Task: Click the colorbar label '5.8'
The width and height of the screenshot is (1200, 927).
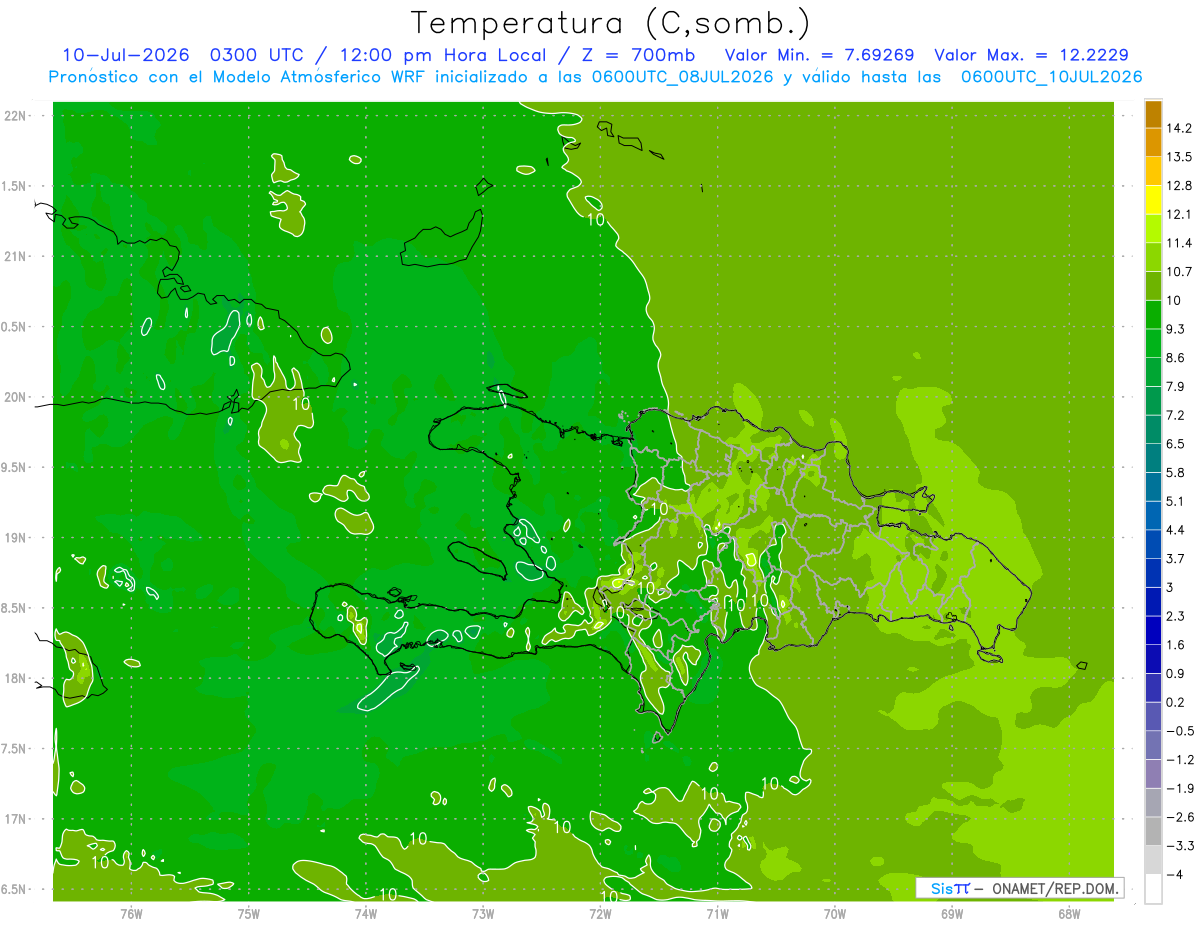Action: point(1177,473)
